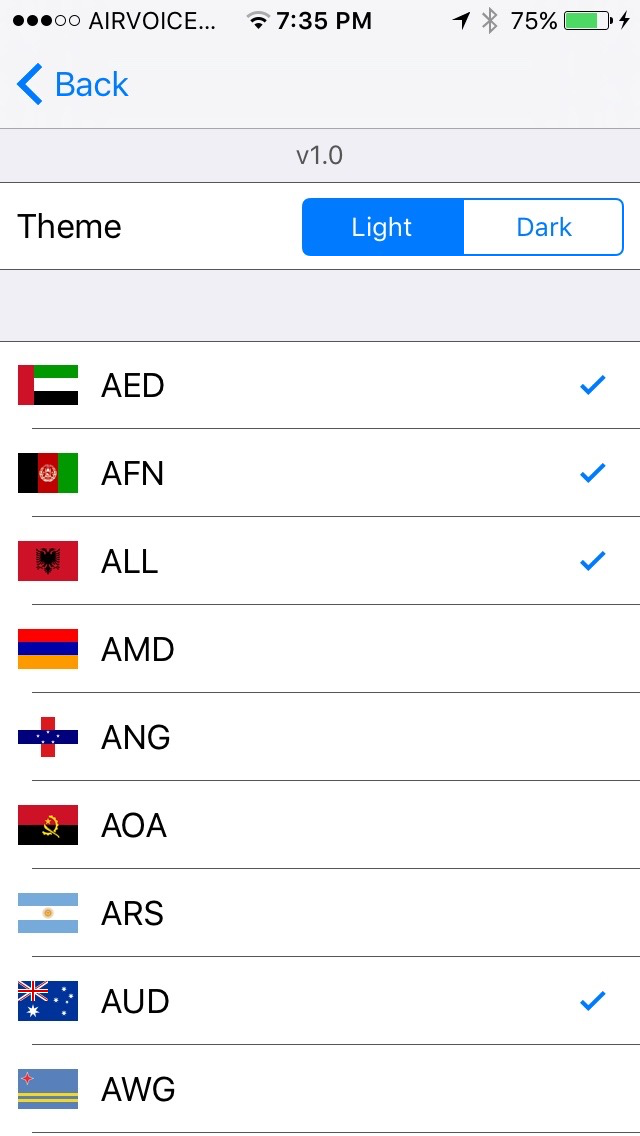Viewport: 640px width, 1136px height.
Task: Switch theme to Dark
Action: pyautogui.click(x=543, y=227)
